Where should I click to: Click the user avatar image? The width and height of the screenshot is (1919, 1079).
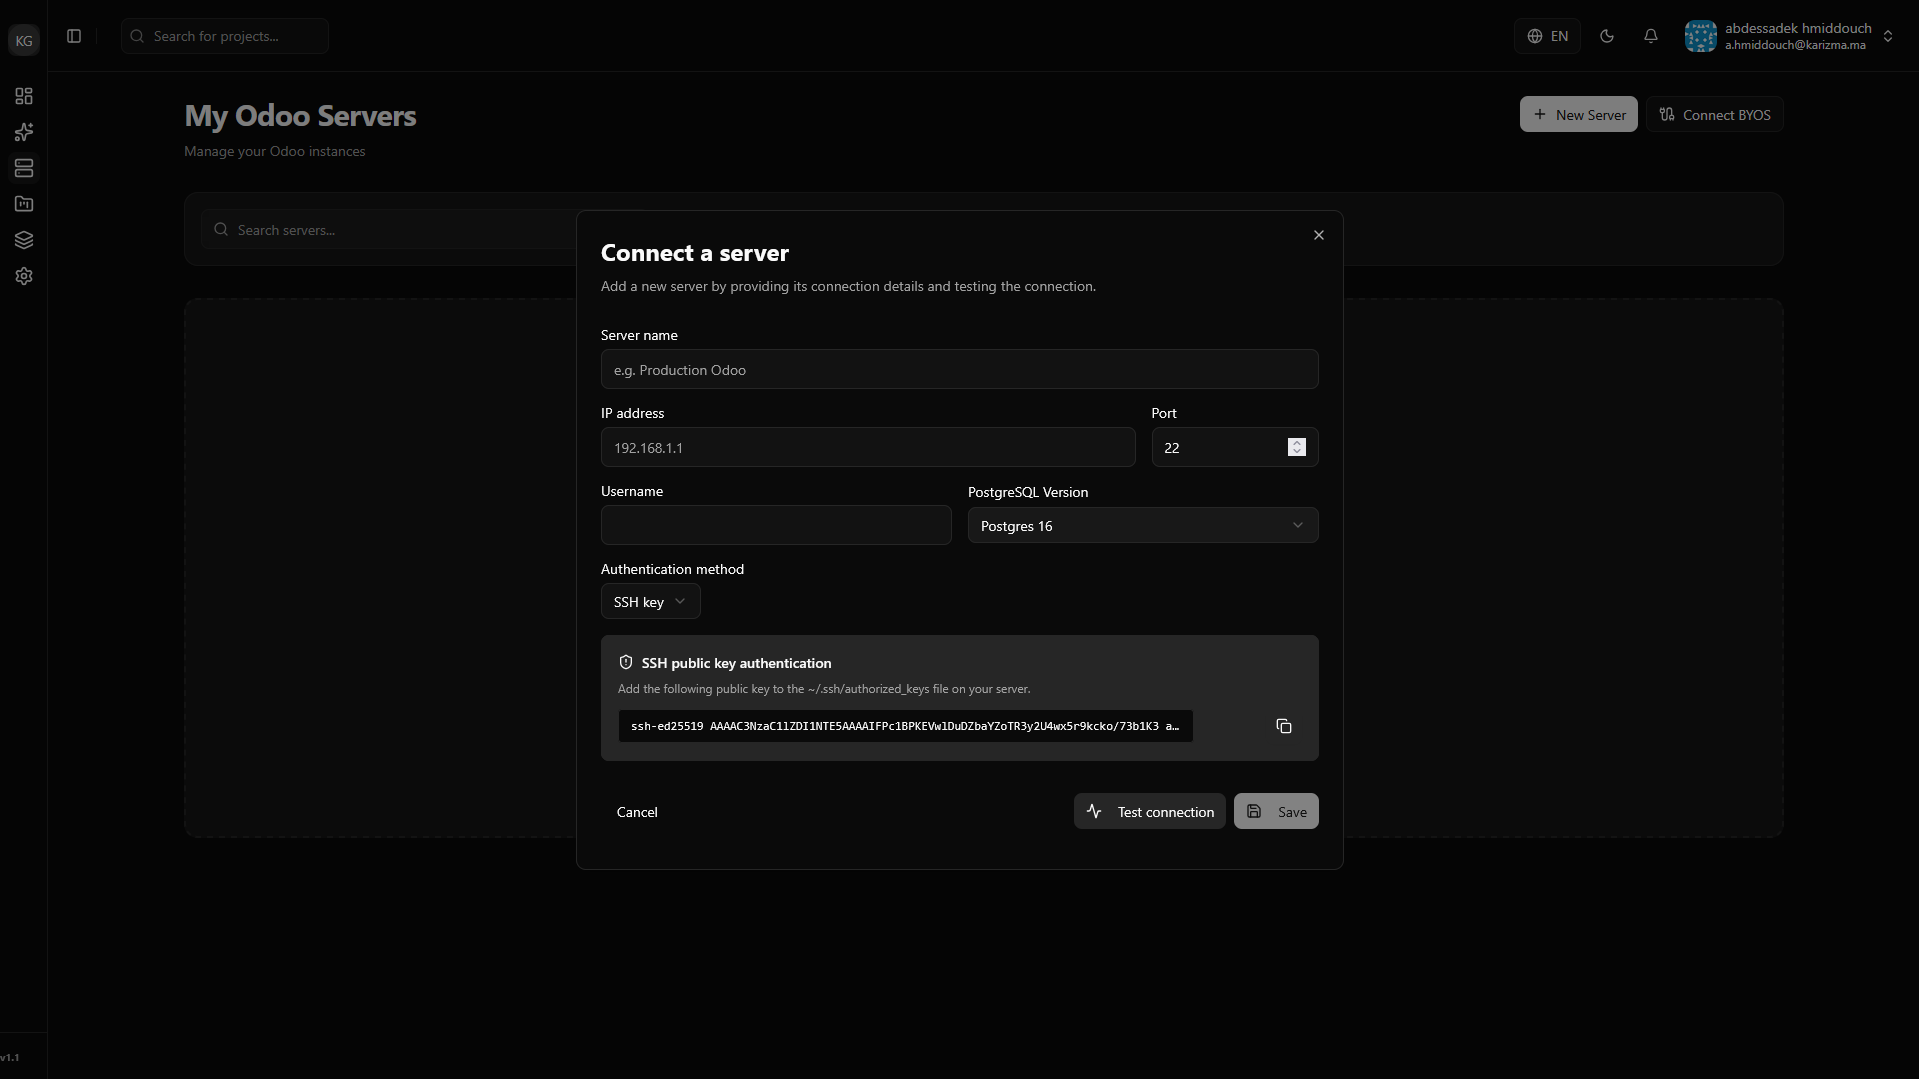pyautogui.click(x=1700, y=36)
